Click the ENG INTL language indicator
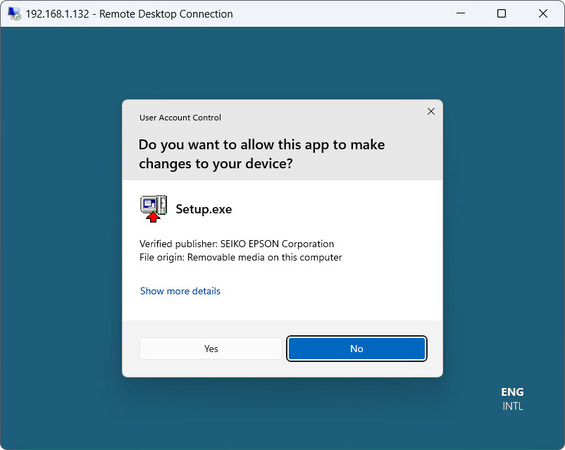 512,399
